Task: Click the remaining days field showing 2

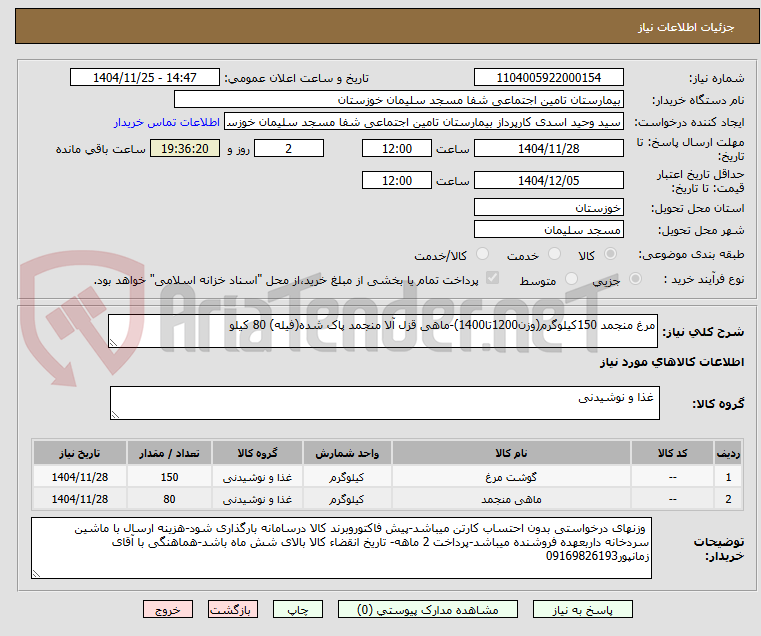Action: [x=289, y=149]
